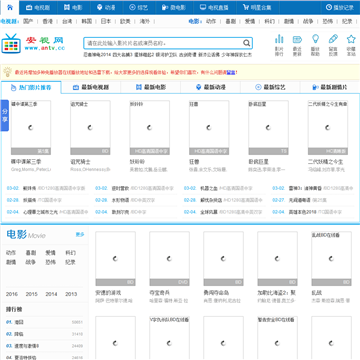Switch to the 最新动漫 tab
This screenshot has width=360, height=360.
(210, 87)
